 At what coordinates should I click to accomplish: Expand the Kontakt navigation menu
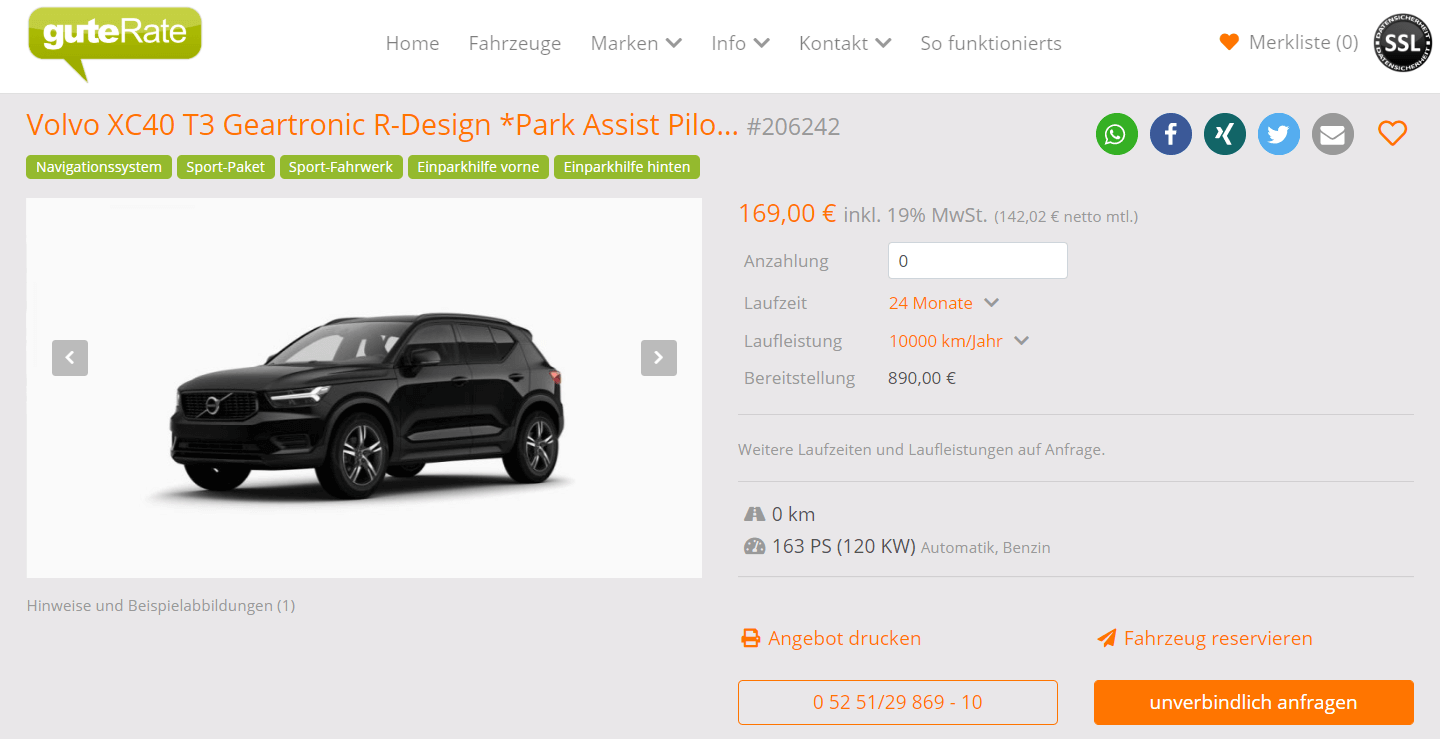pos(845,43)
